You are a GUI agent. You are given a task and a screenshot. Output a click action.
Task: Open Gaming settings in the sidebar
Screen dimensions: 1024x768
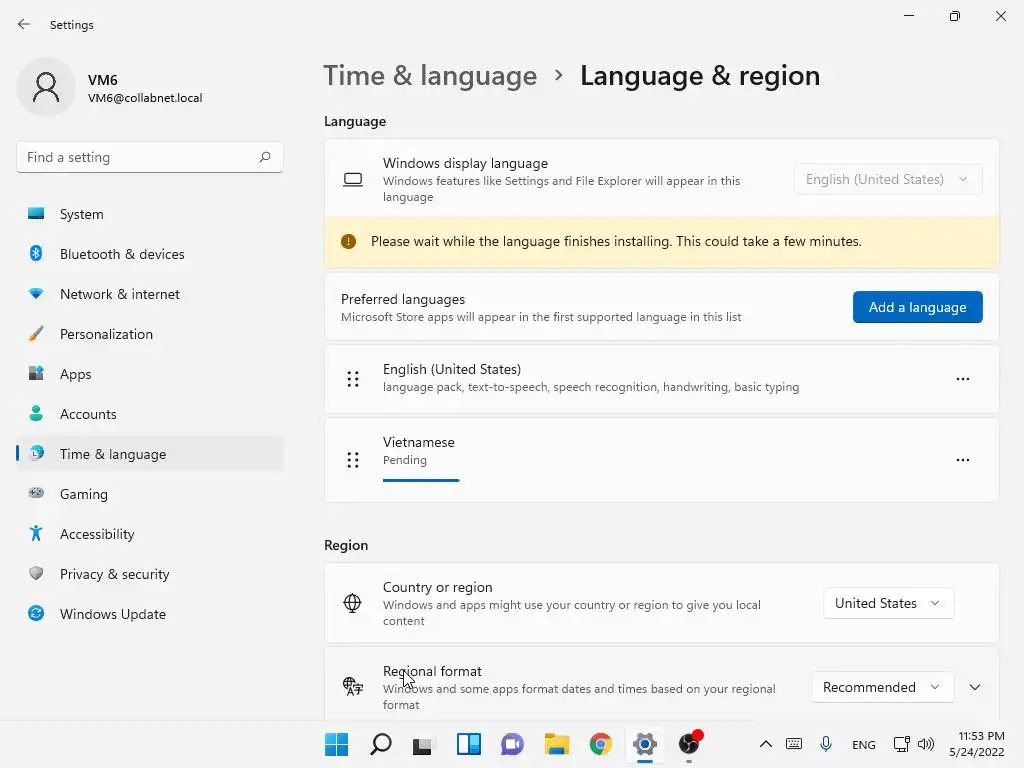[150, 494]
